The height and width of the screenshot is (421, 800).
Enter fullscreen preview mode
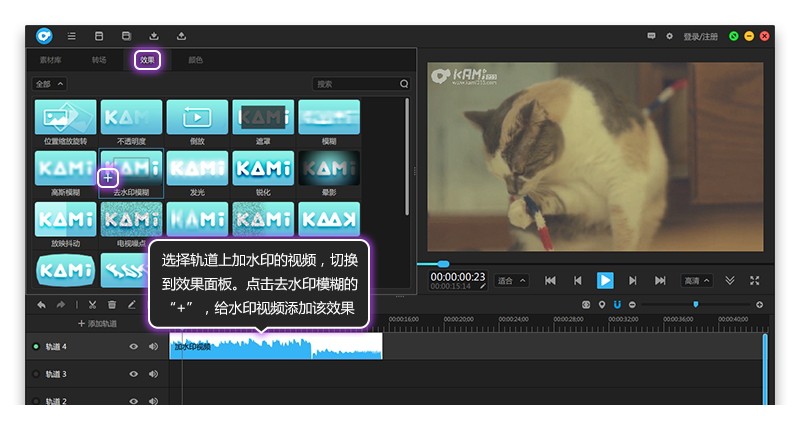point(755,281)
